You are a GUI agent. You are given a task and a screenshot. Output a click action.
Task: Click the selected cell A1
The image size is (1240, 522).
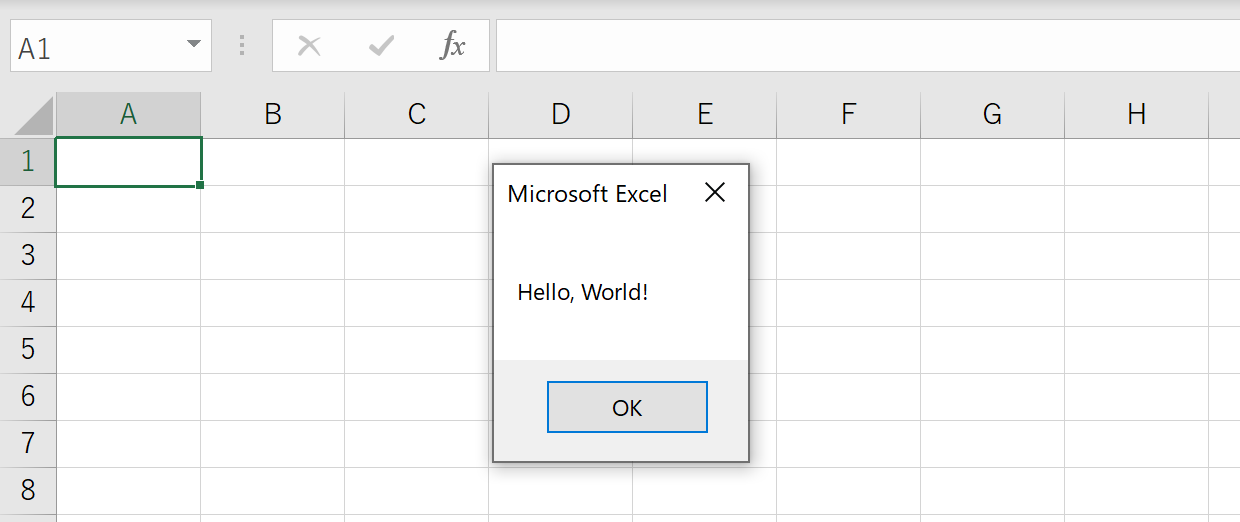(x=128, y=161)
